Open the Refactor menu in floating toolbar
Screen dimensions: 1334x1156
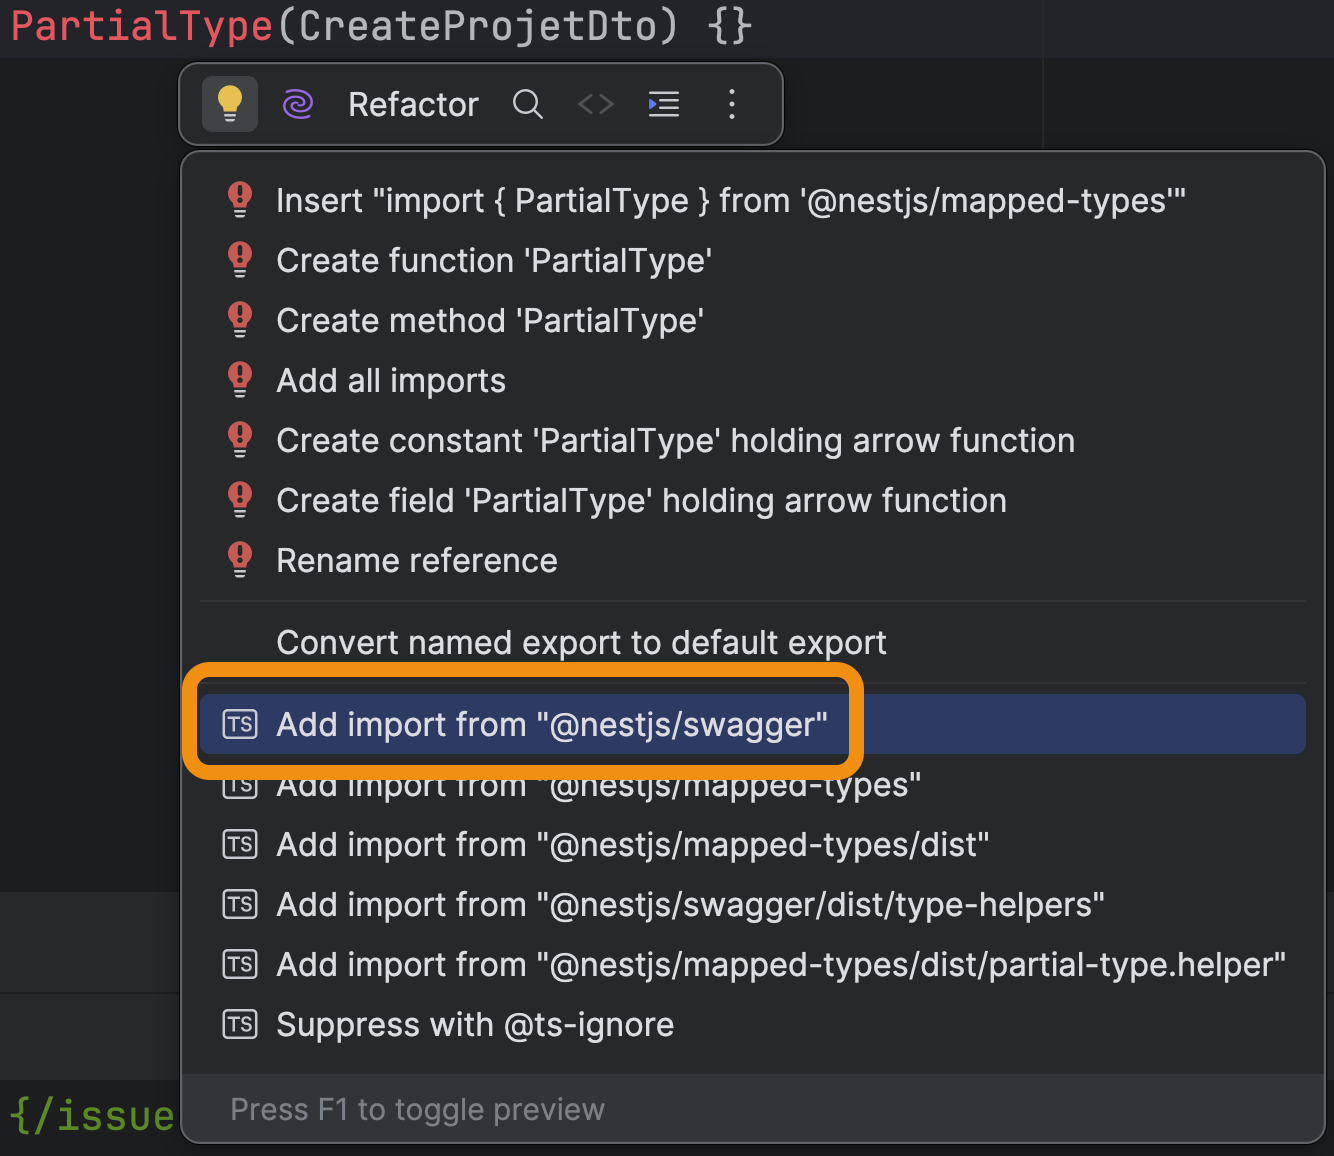(413, 104)
